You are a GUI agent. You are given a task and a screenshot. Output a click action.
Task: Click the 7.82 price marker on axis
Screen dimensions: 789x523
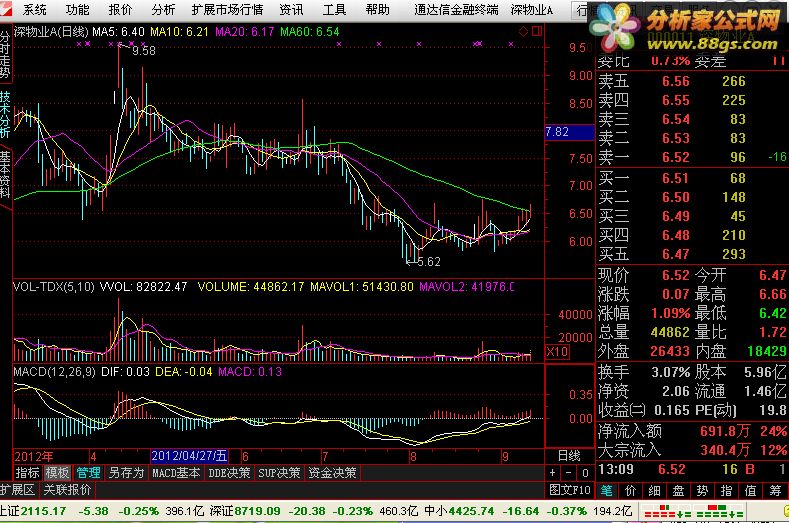(569, 132)
